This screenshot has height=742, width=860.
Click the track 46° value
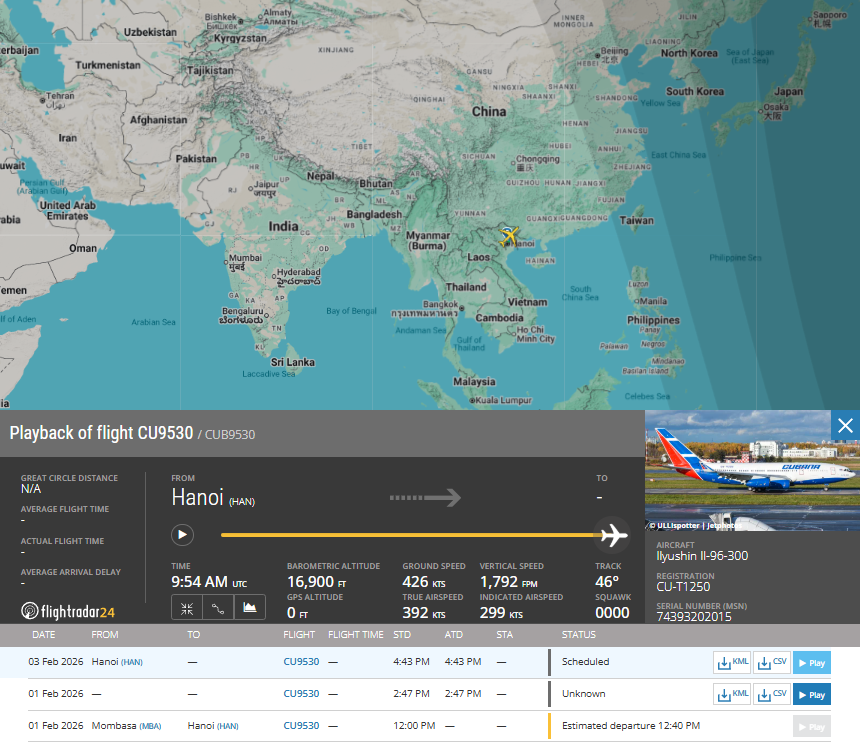(x=607, y=582)
